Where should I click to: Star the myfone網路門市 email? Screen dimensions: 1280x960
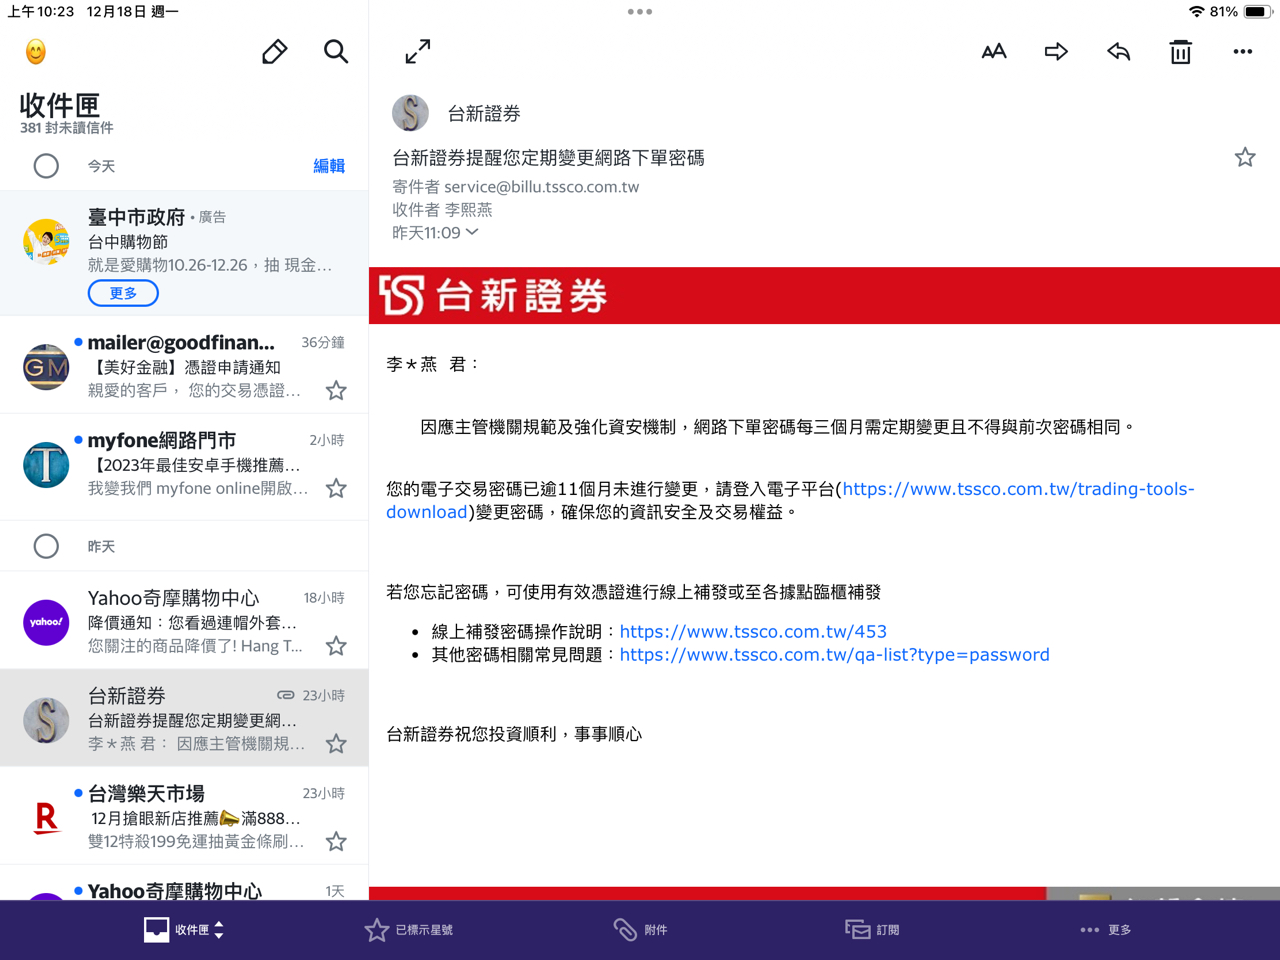[x=336, y=488]
